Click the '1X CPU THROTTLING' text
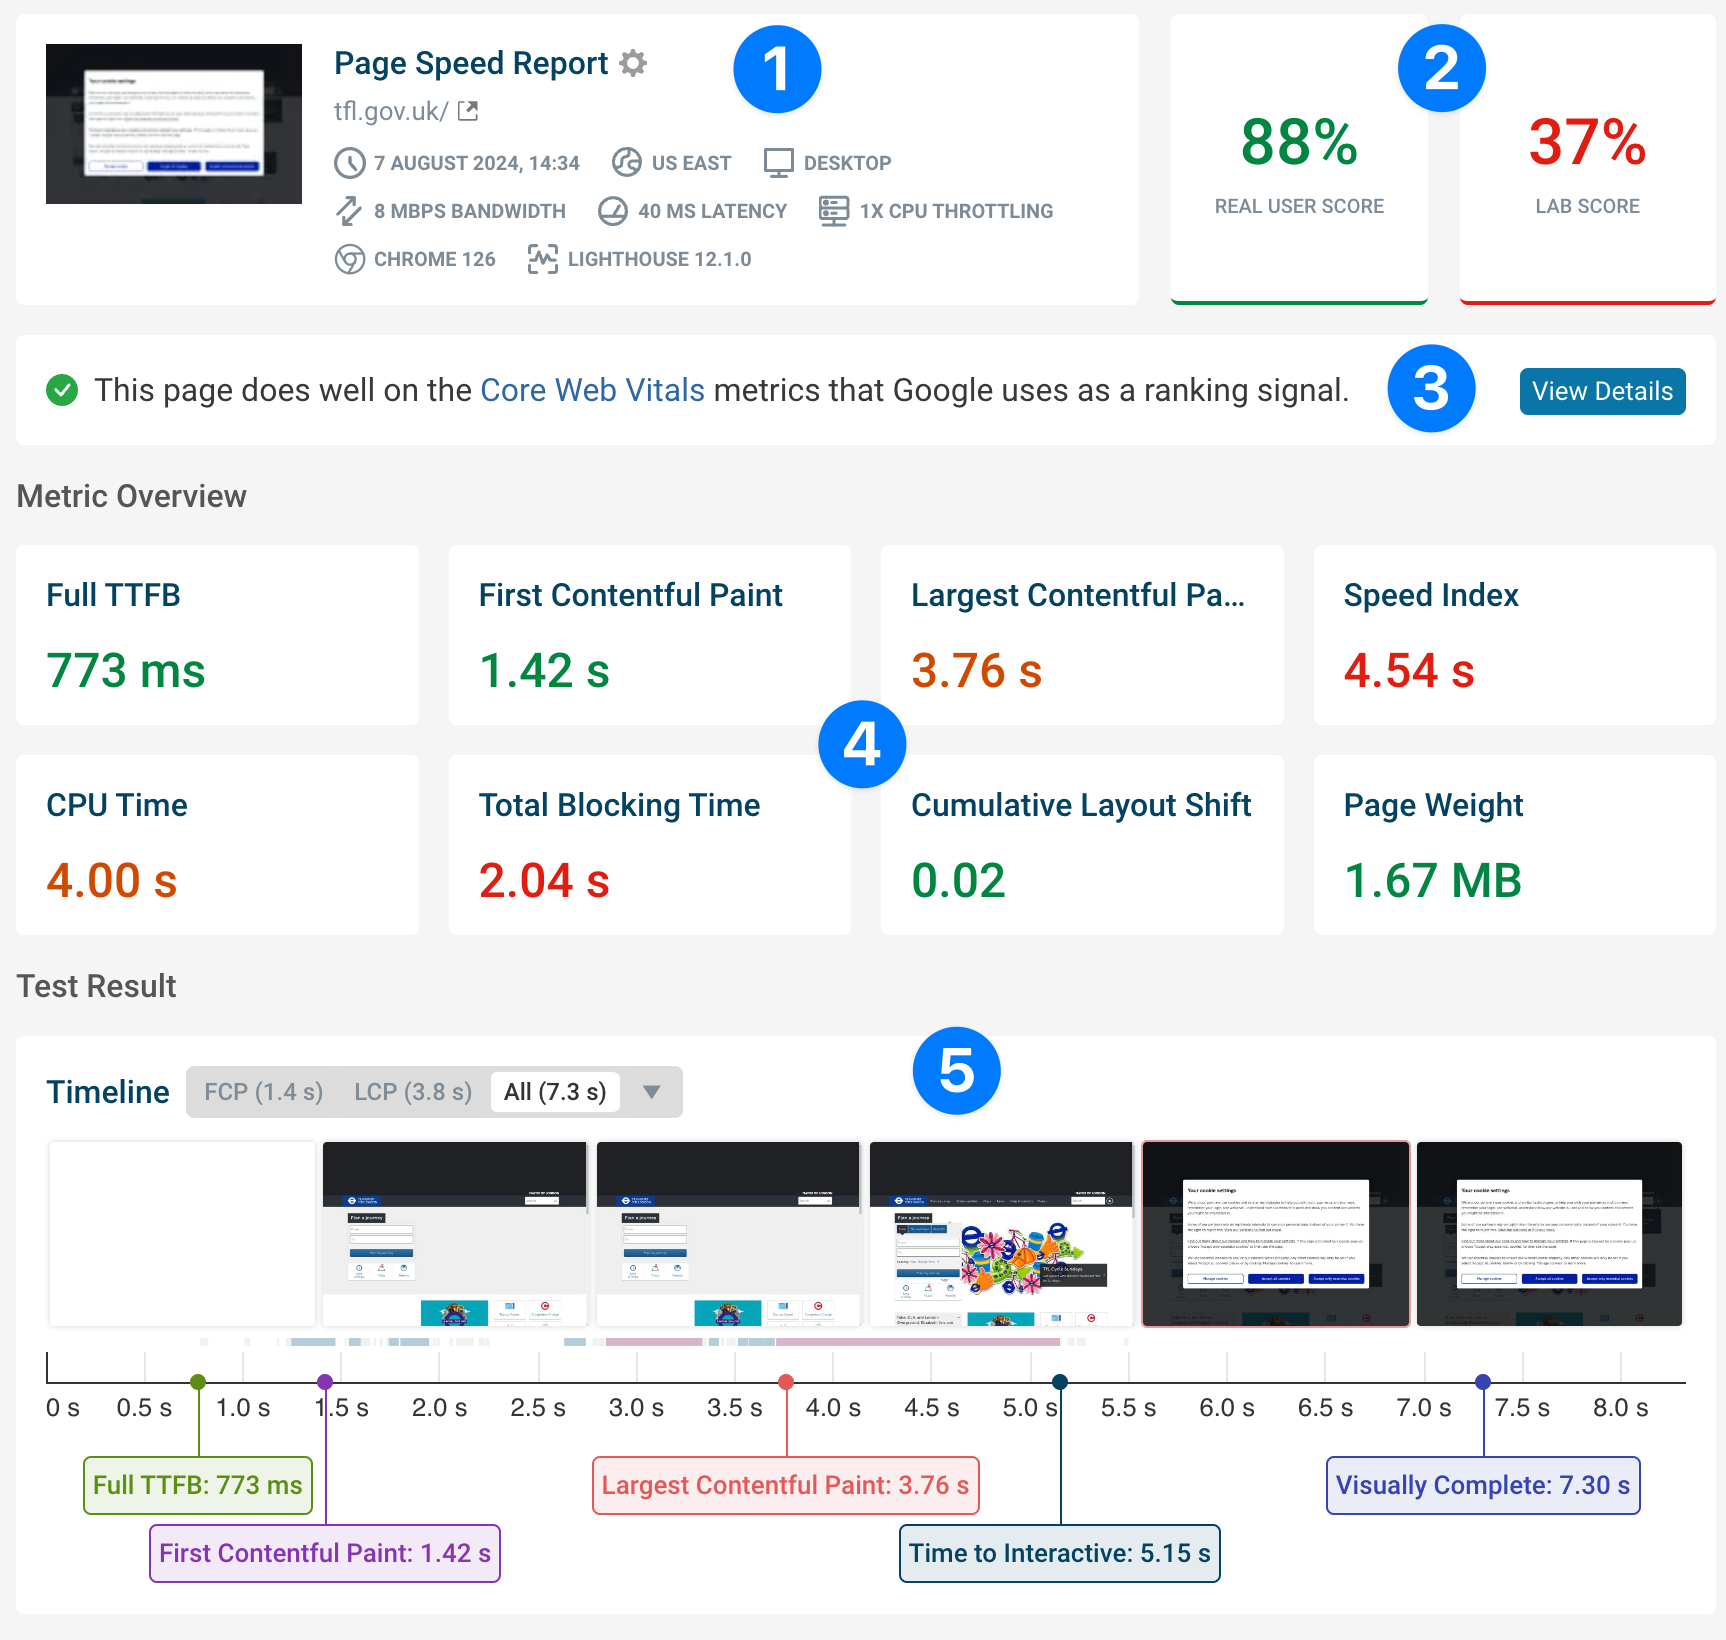 coord(957,211)
